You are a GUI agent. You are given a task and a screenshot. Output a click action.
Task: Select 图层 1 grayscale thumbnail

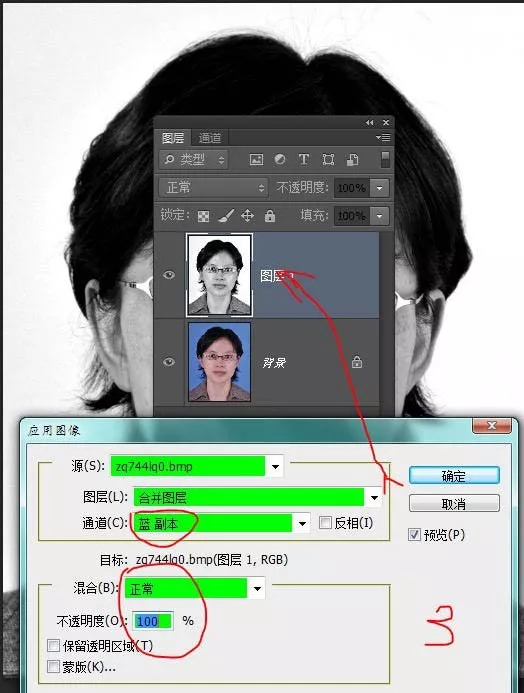click(x=220, y=275)
